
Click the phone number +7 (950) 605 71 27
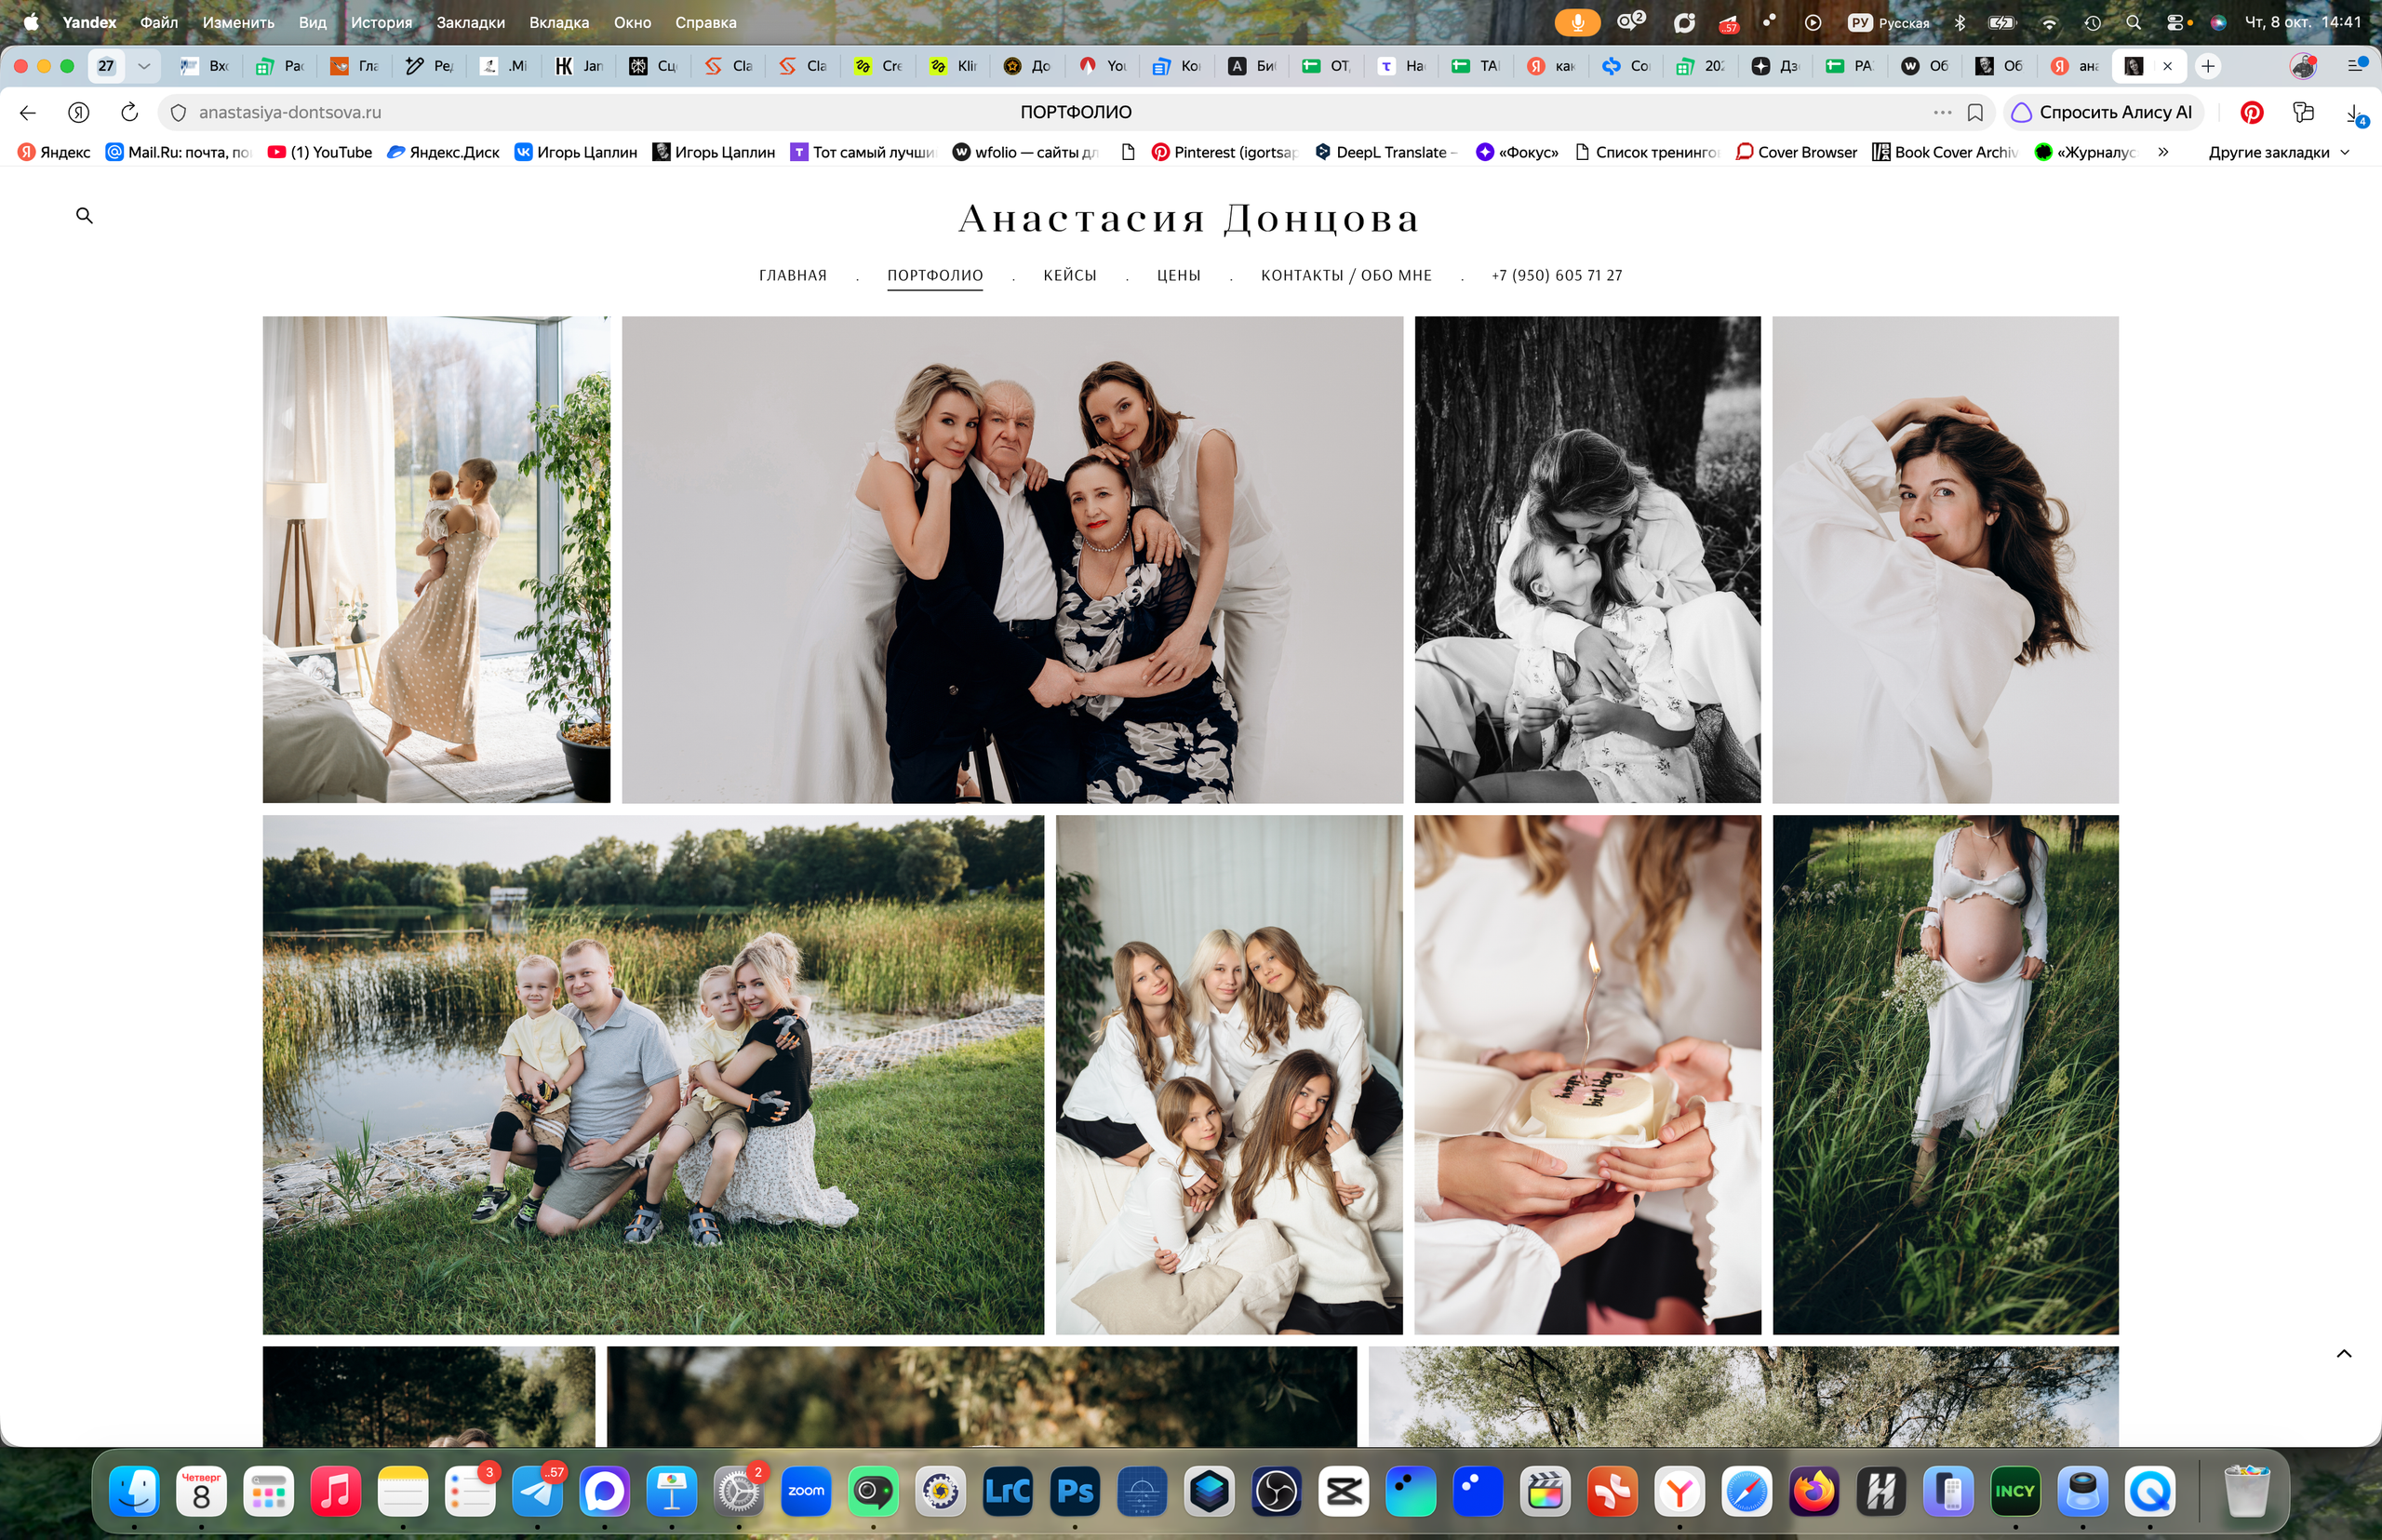tap(1556, 275)
